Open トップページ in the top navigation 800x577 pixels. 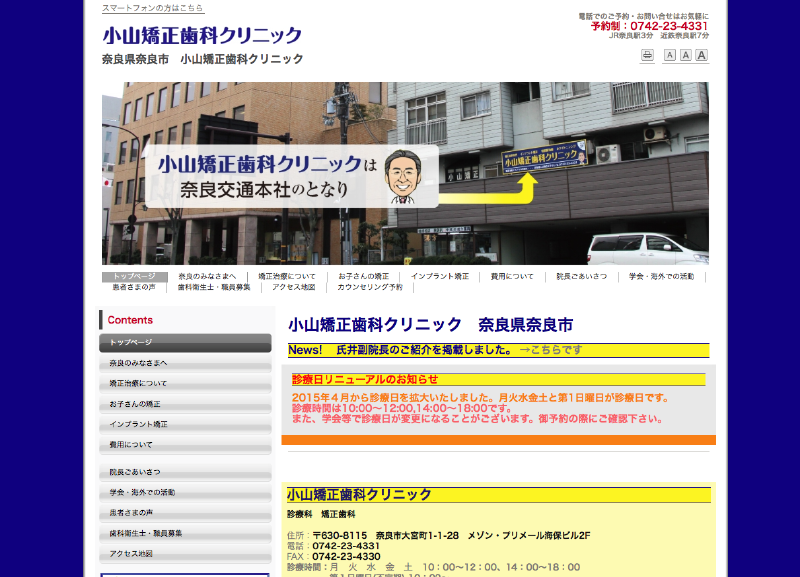tap(135, 277)
